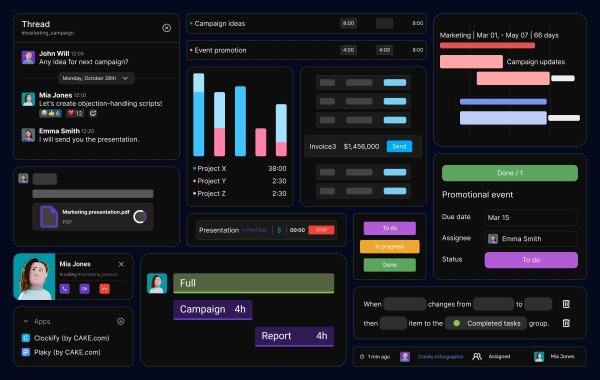
Task: Click the red STOP timer button
Action: tap(321, 230)
